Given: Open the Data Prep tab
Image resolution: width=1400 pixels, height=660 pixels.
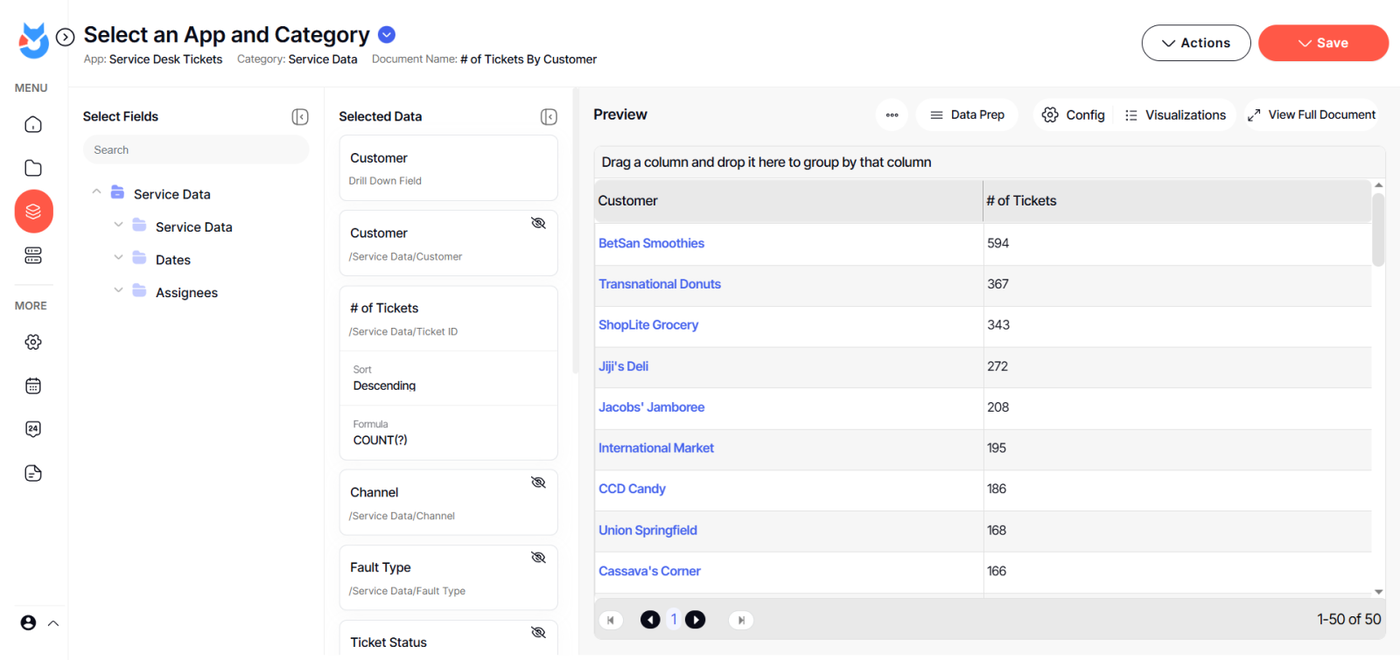Looking at the screenshot, I should pyautogui.click(x=967, y=115).
